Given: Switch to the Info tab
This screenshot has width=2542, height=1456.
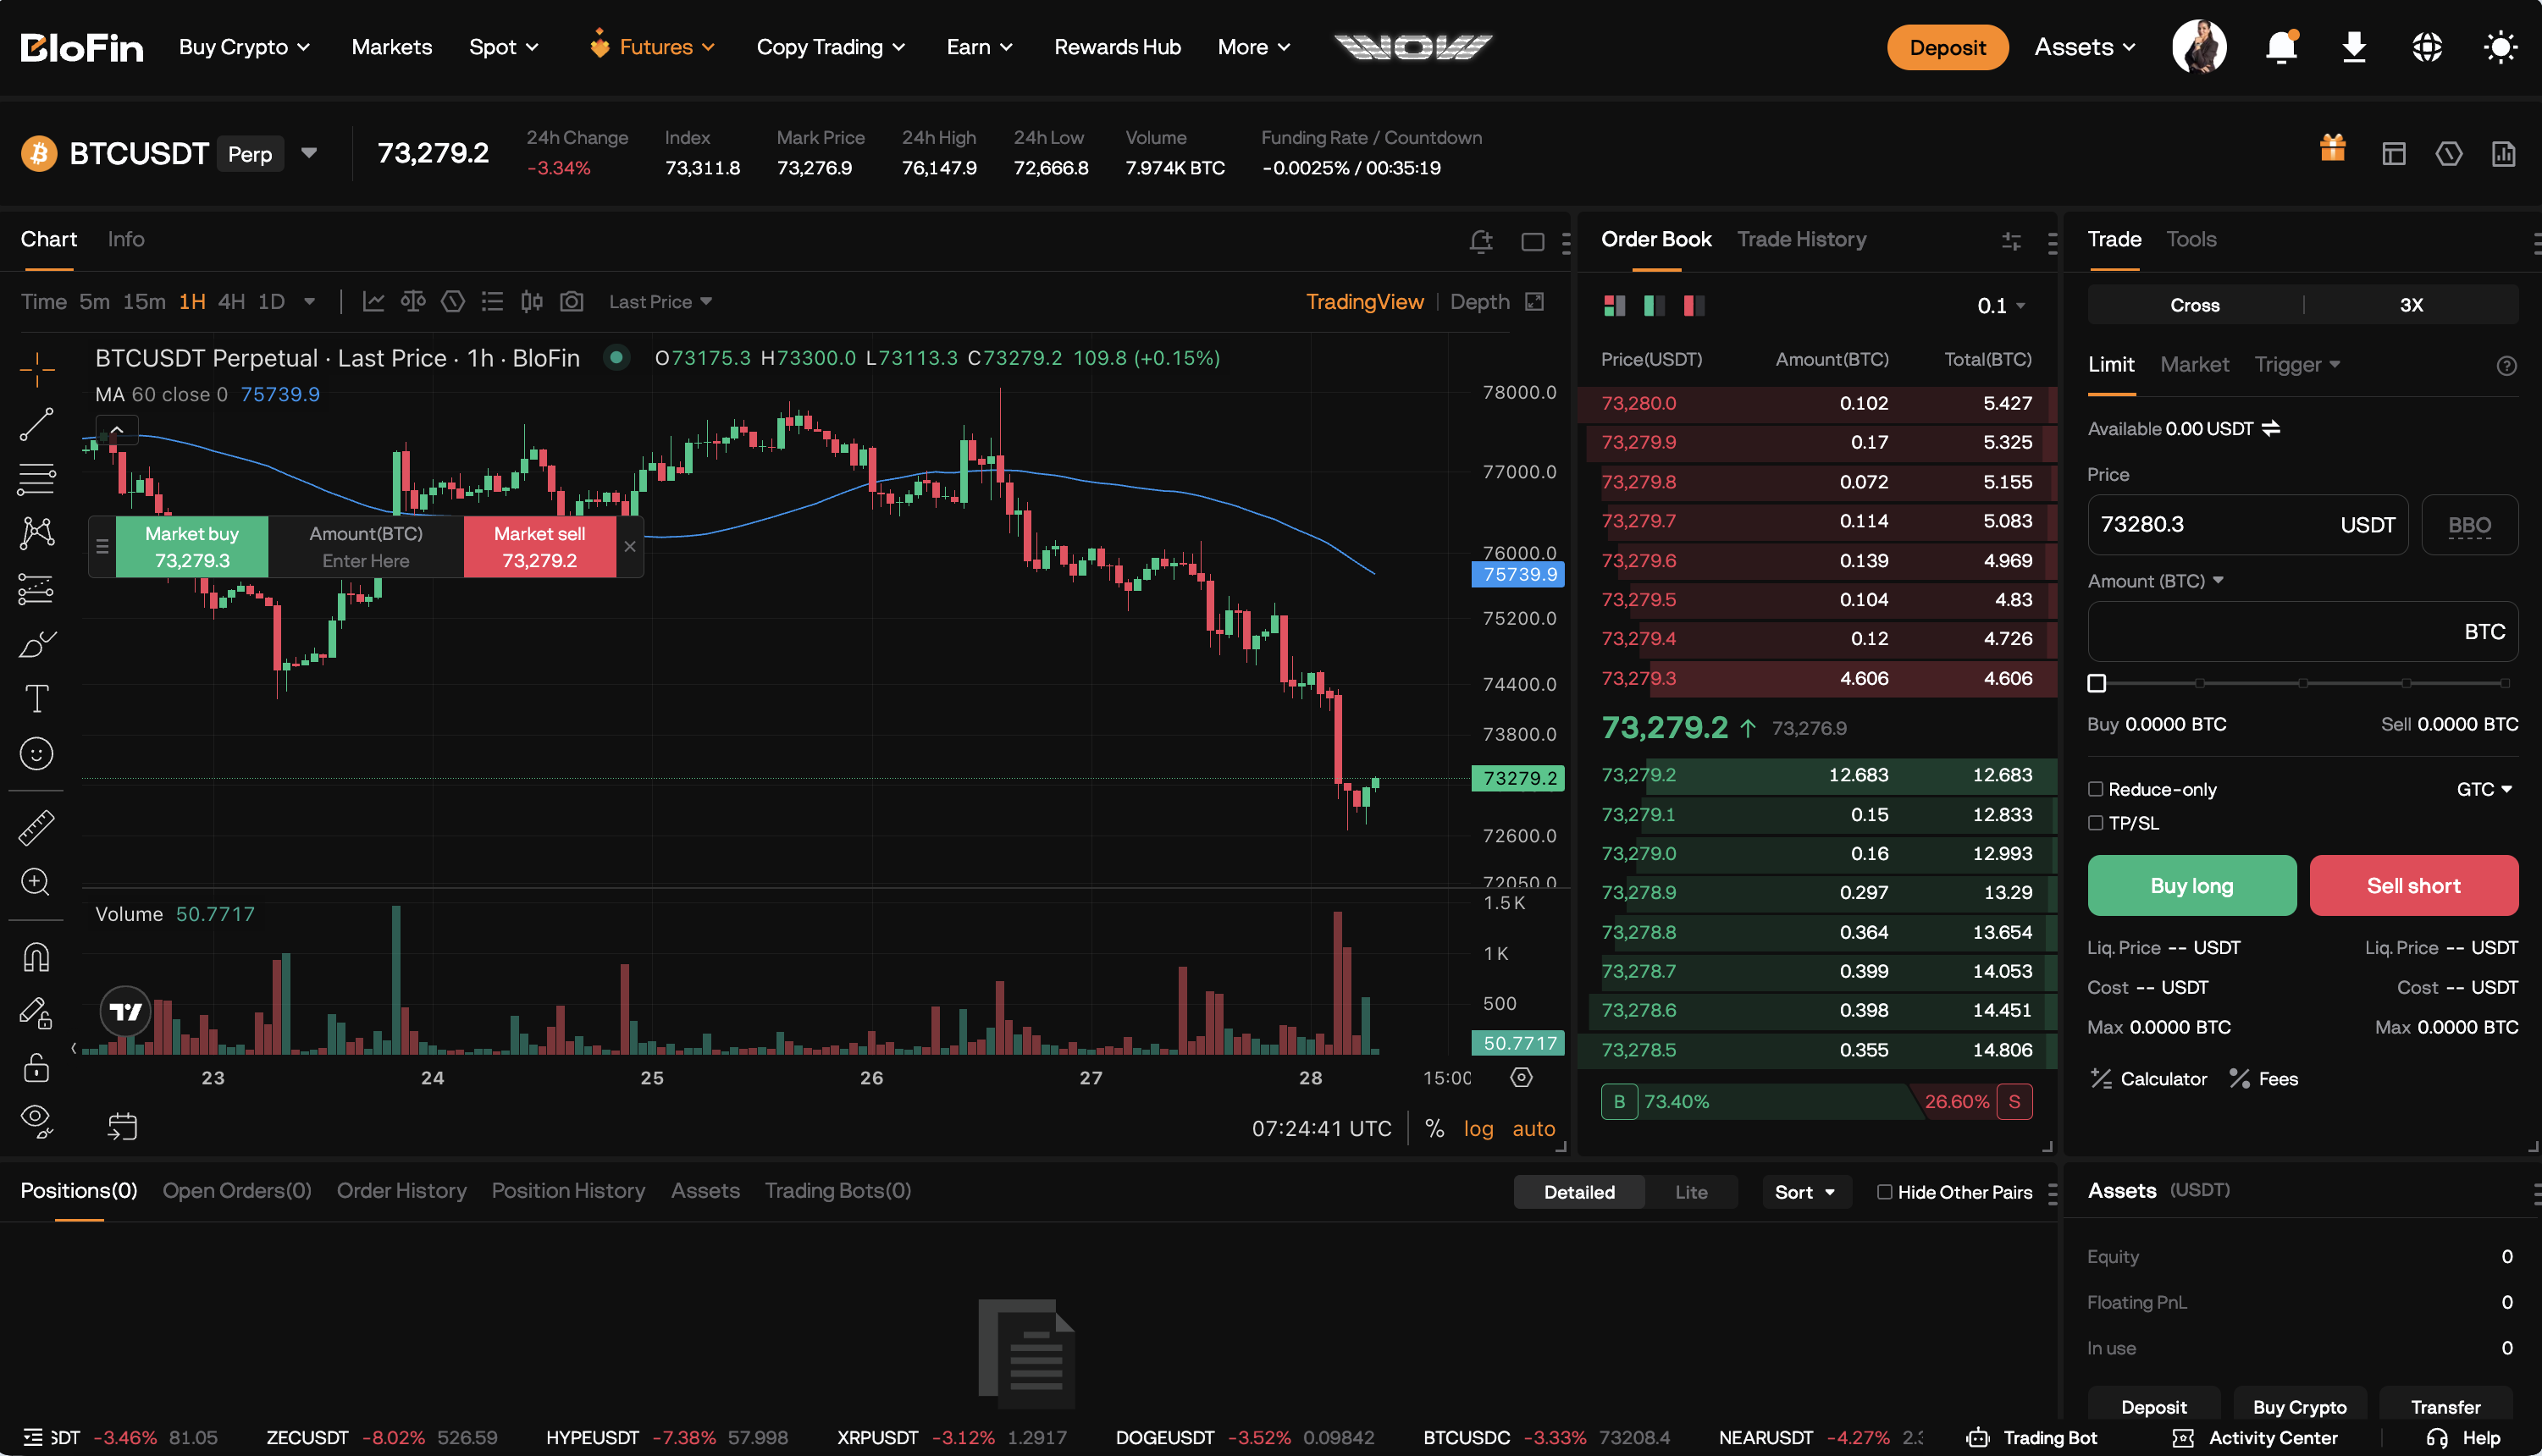Looking at the screenshot, I should 126,239.
